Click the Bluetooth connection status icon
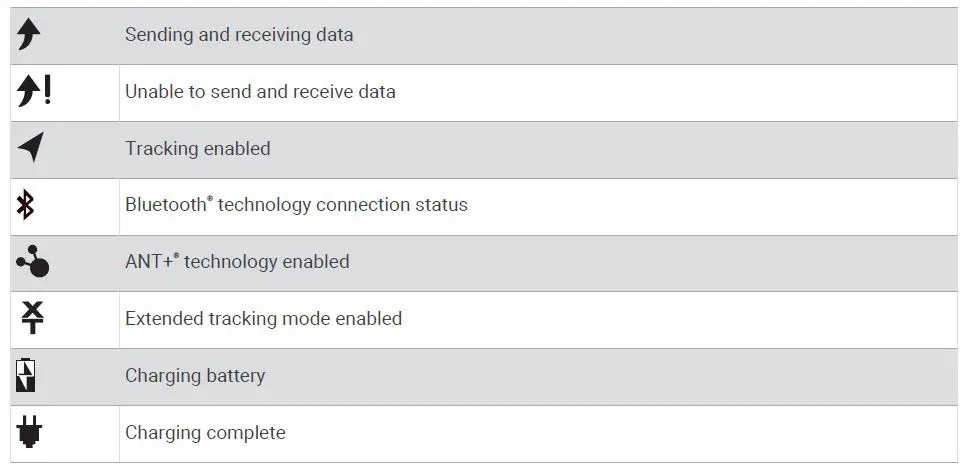 click(26, 205)
